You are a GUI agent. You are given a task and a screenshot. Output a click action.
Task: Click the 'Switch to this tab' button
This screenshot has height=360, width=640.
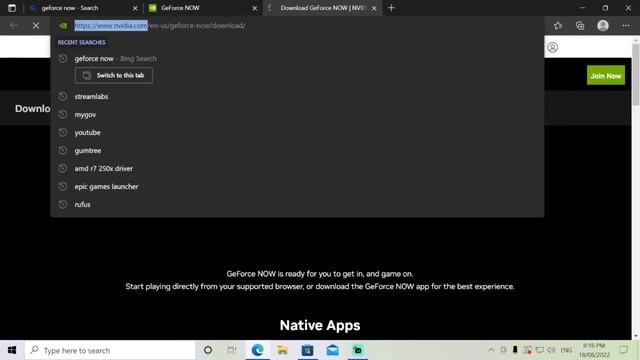(114, 76)
